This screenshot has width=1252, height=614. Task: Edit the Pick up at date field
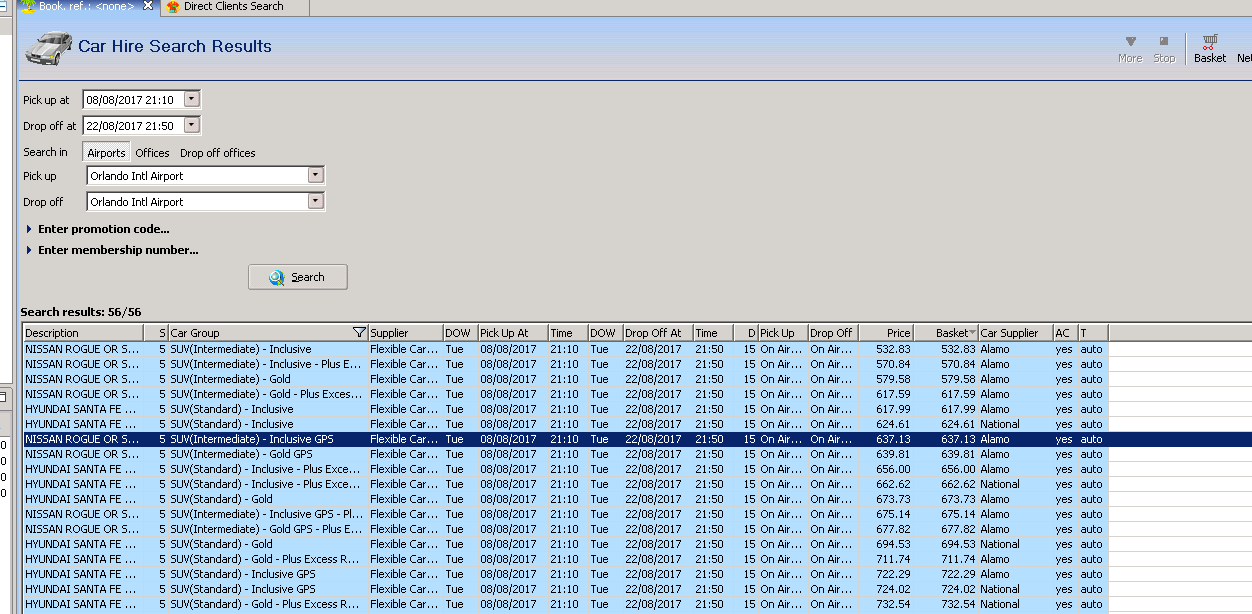click(133, 100)
